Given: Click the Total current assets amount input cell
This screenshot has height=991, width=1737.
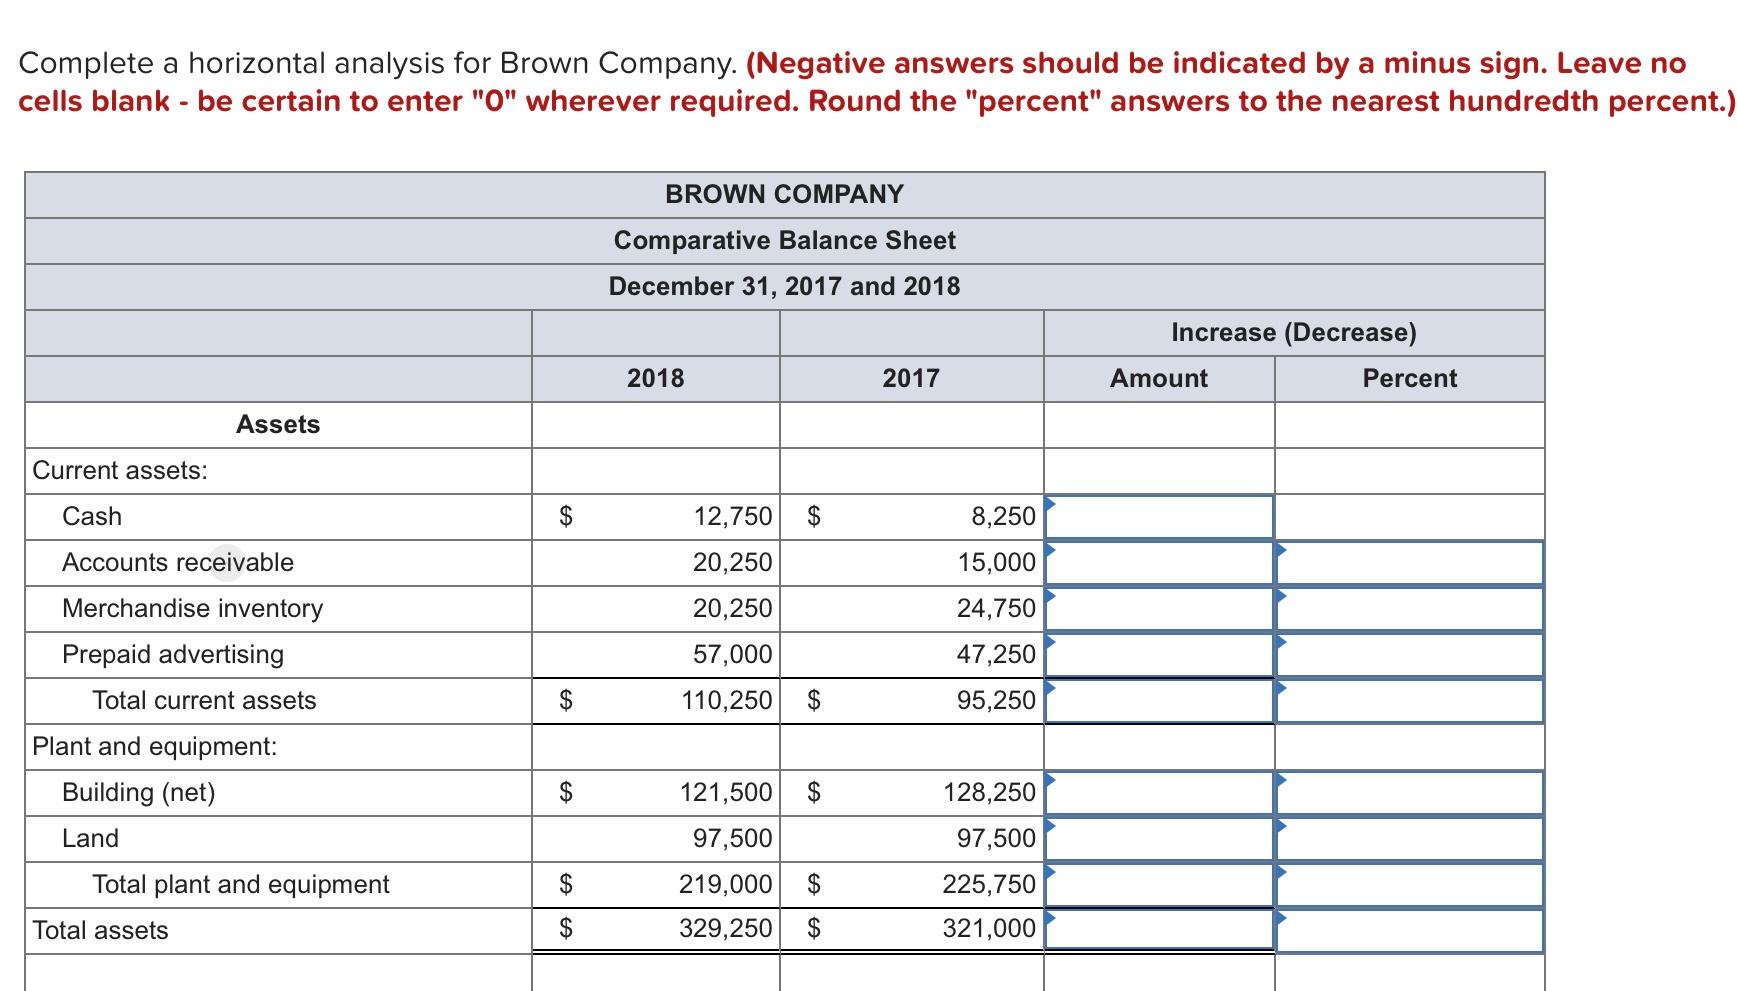Looking at the screenshot, I should (x=1159, y=701).
